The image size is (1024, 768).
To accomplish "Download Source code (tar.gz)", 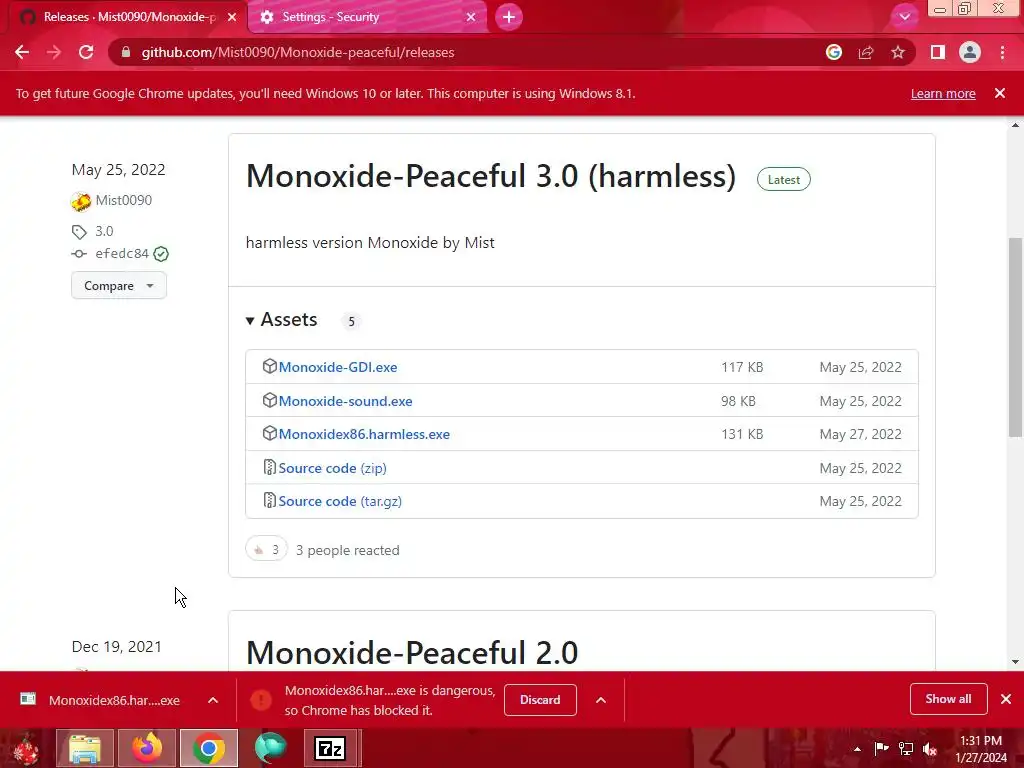I will click(x=340, y=502).
